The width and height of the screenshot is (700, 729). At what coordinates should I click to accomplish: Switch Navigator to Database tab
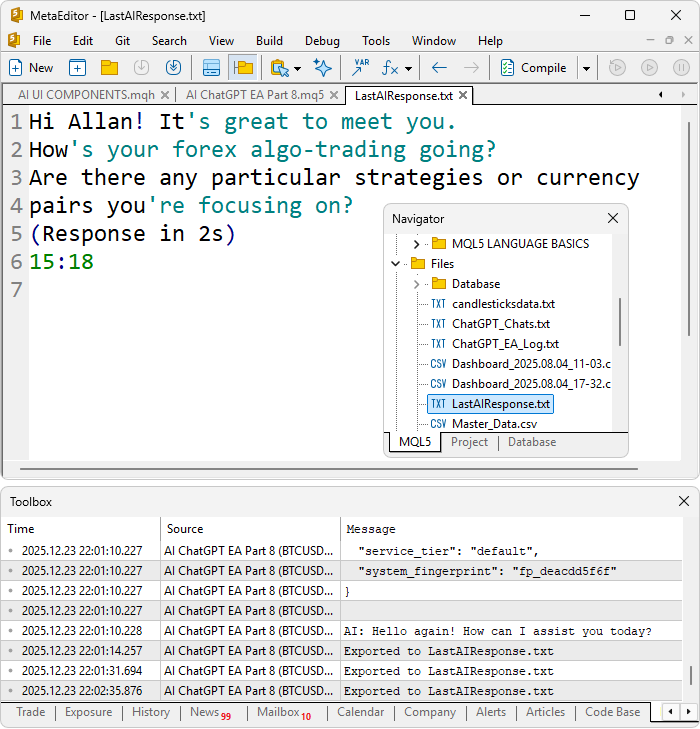[x=532, y=442]
